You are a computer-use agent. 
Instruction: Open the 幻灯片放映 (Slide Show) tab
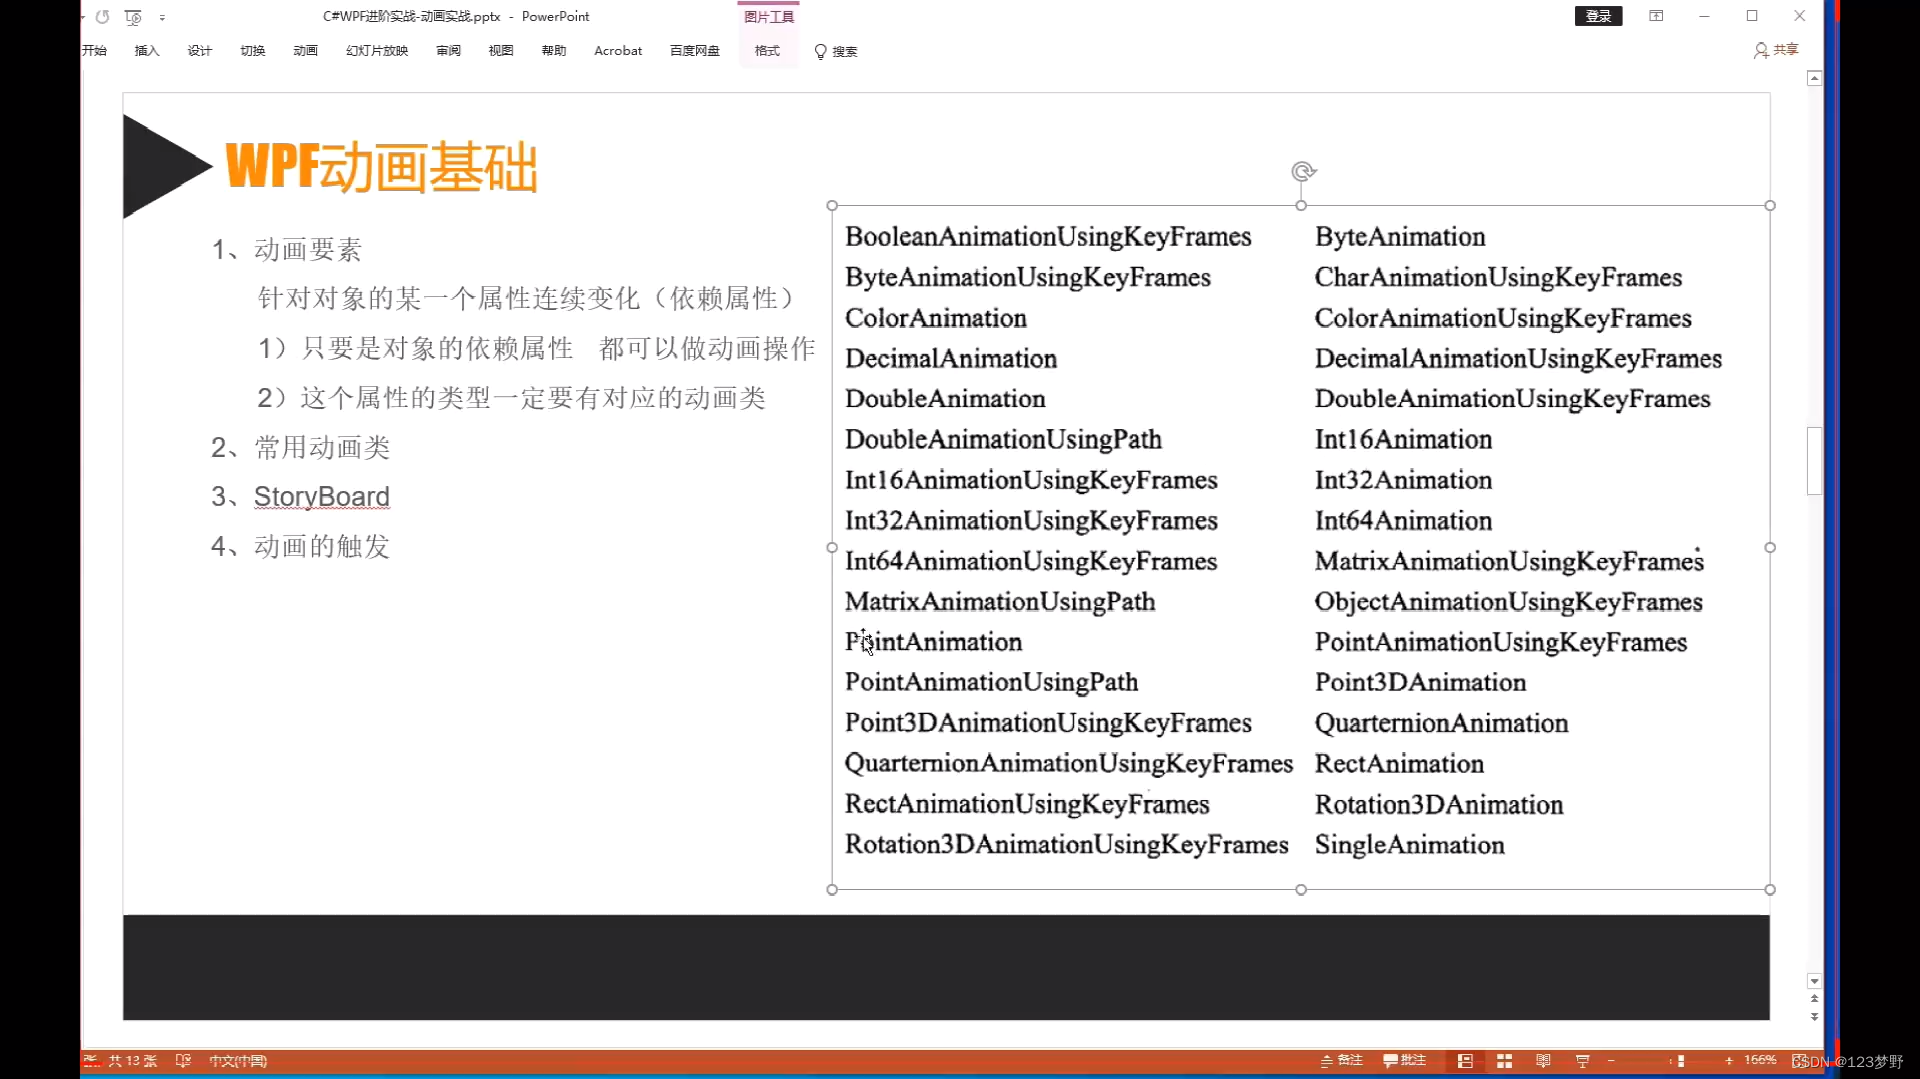(x=377, y=51)
